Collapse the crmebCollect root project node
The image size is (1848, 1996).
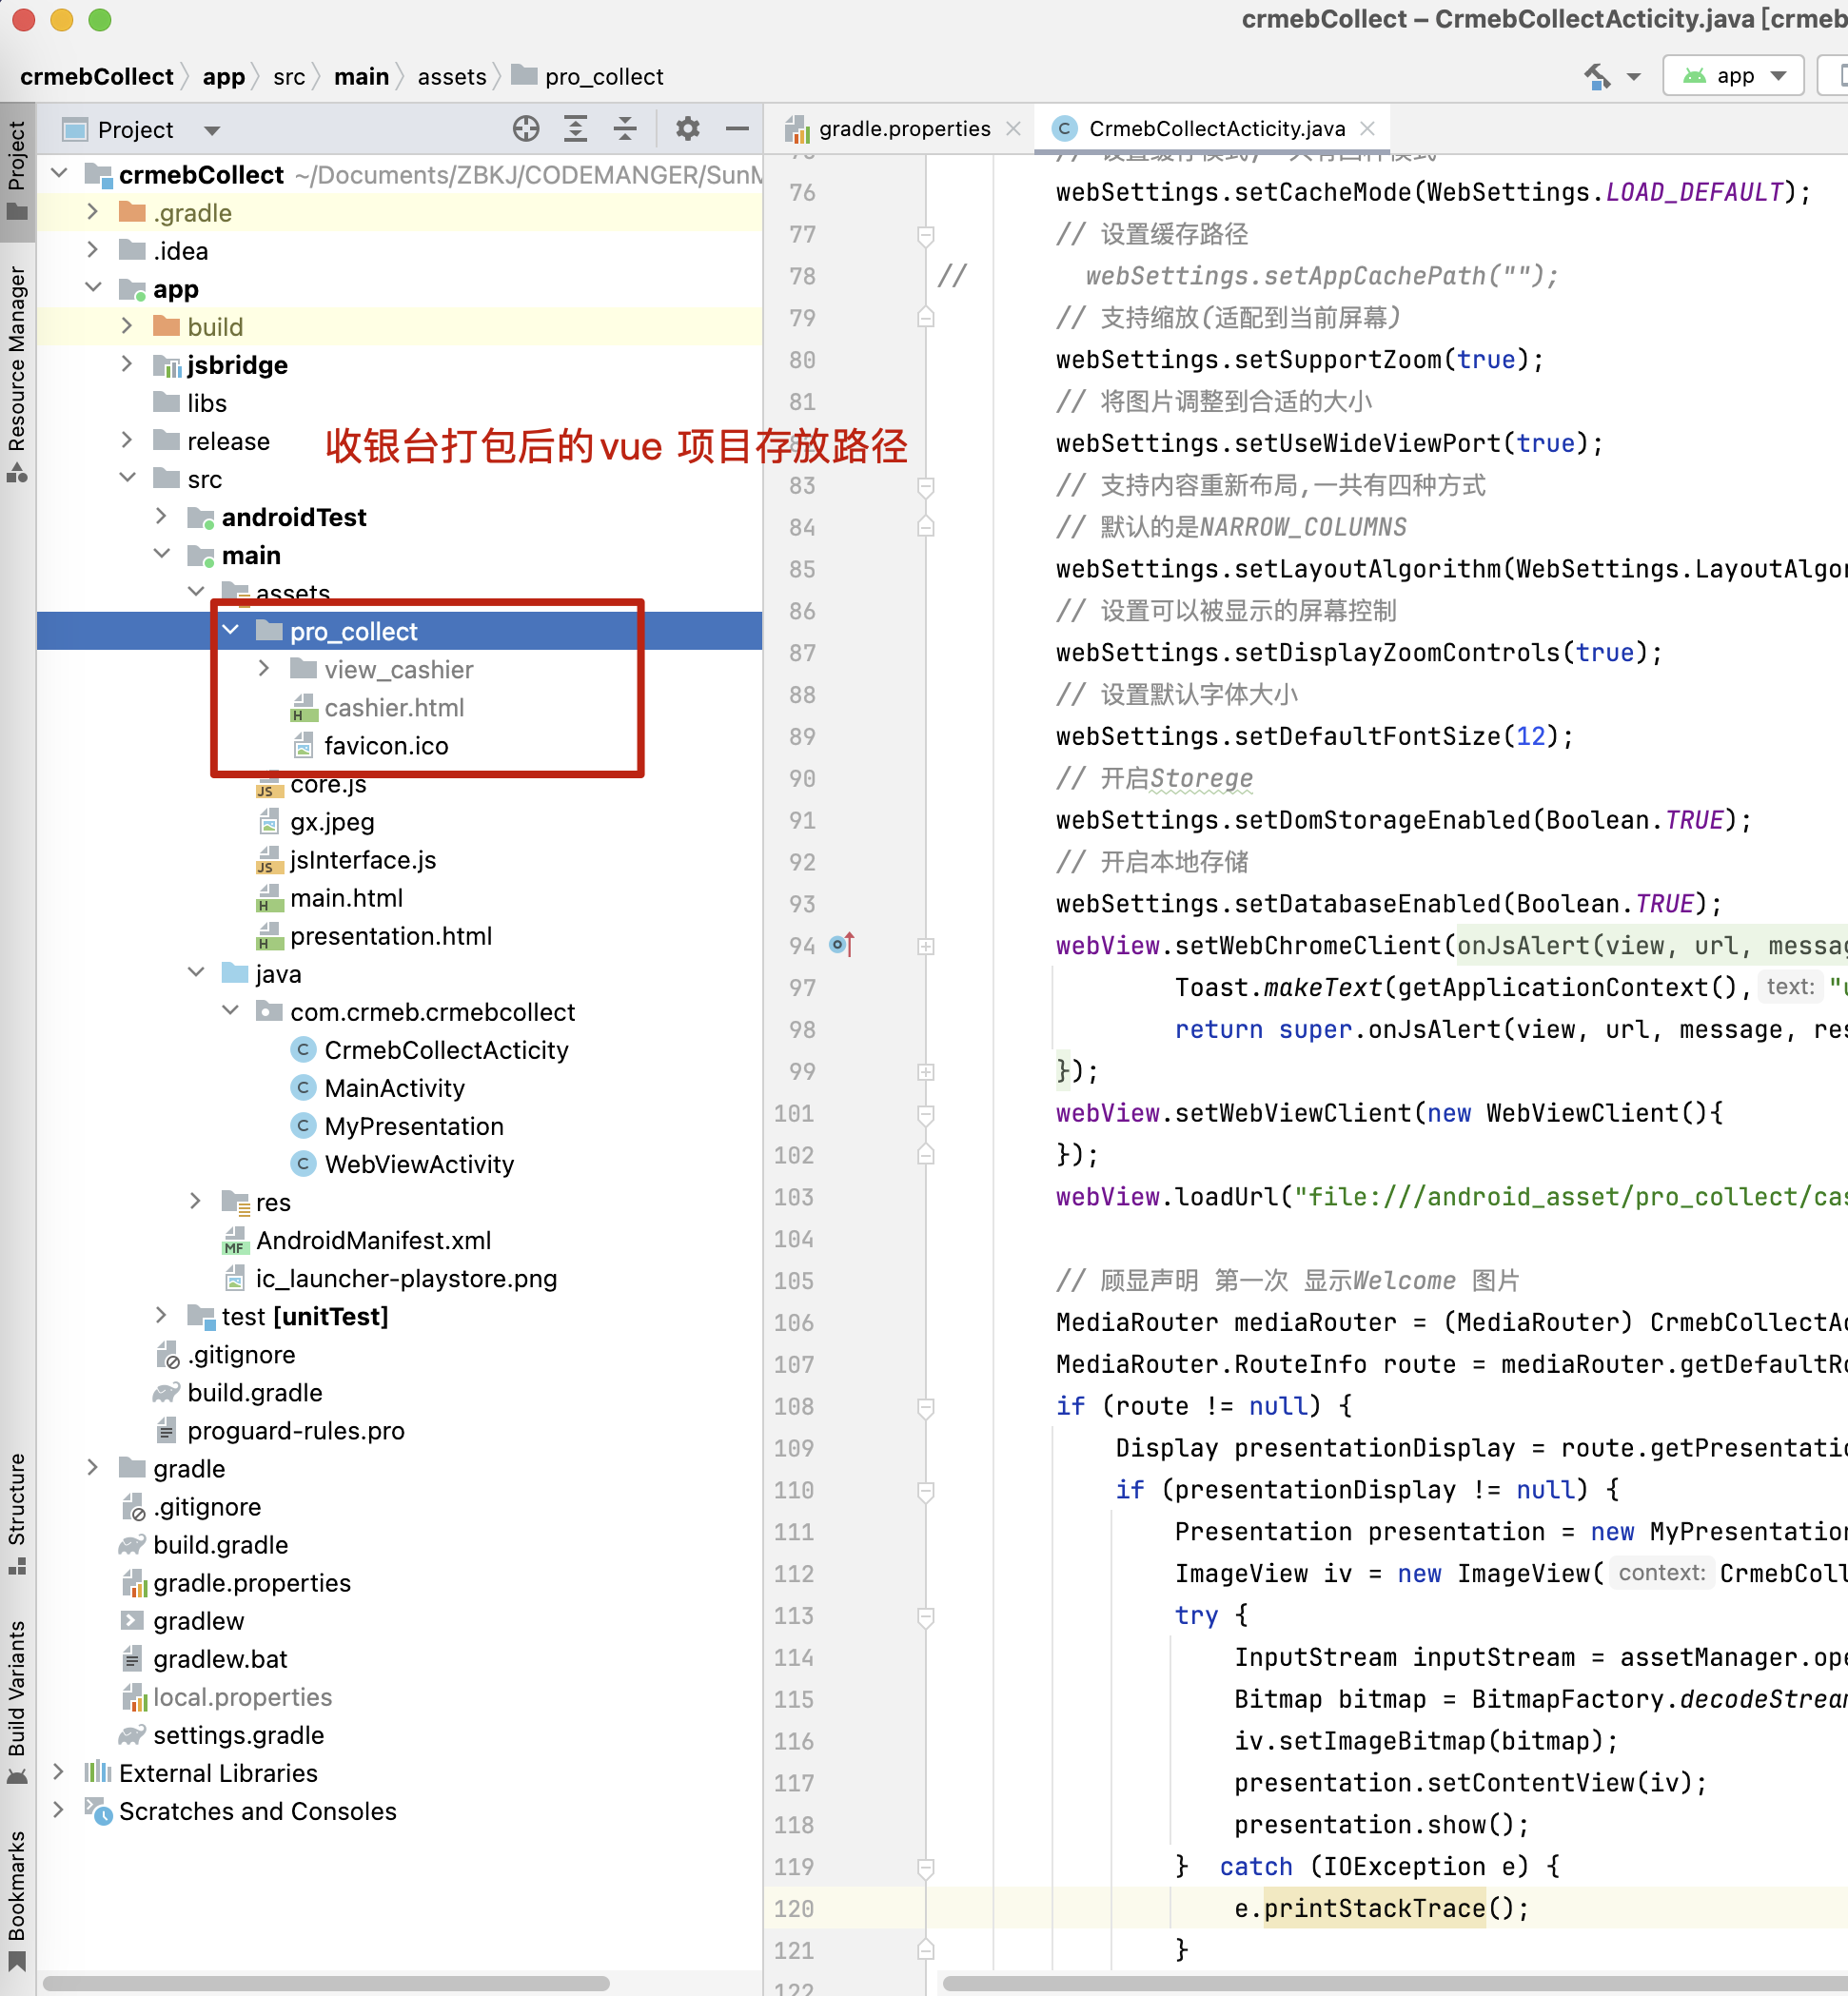tap(59, 174)
